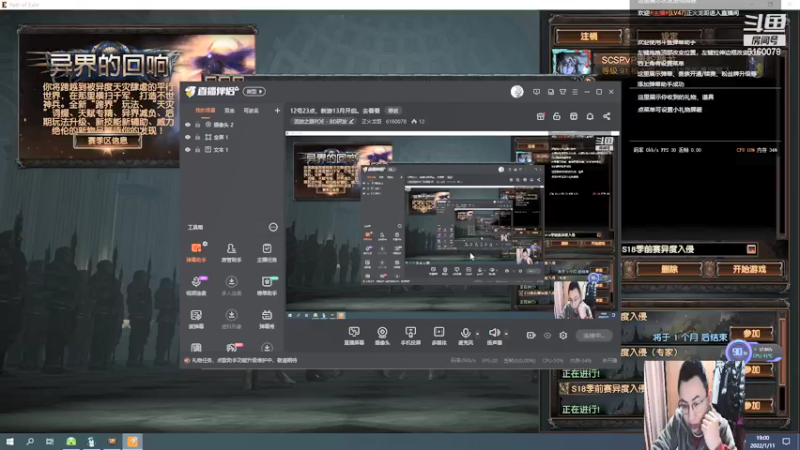Click the orange app icon on the taskbar

click(x=133, y=441)
